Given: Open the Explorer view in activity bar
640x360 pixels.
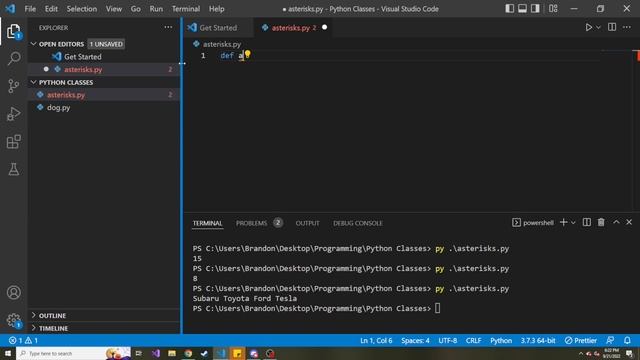Looking at the screenshot, I should click(x=13, y=31).
